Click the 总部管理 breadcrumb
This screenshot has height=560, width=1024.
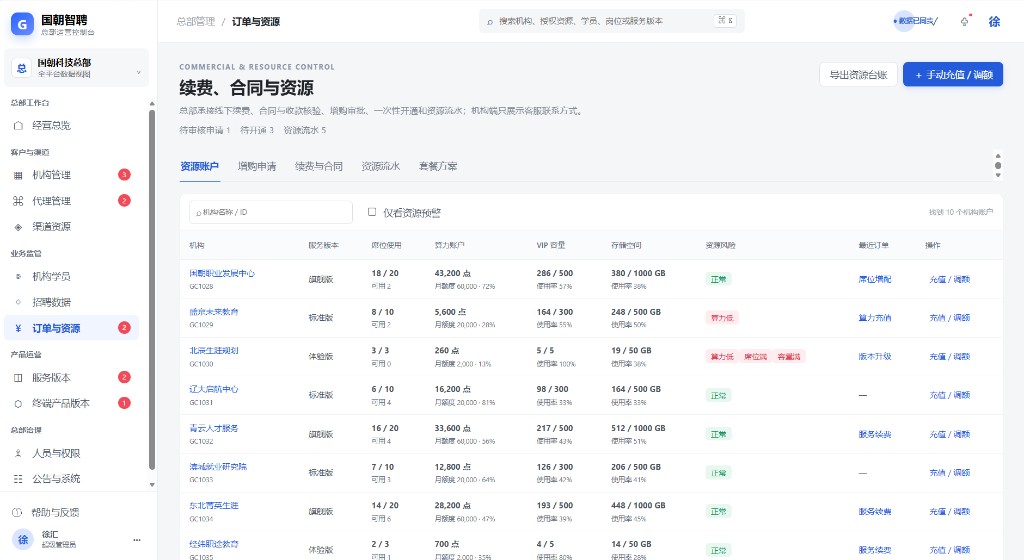(x=196, y=22)
